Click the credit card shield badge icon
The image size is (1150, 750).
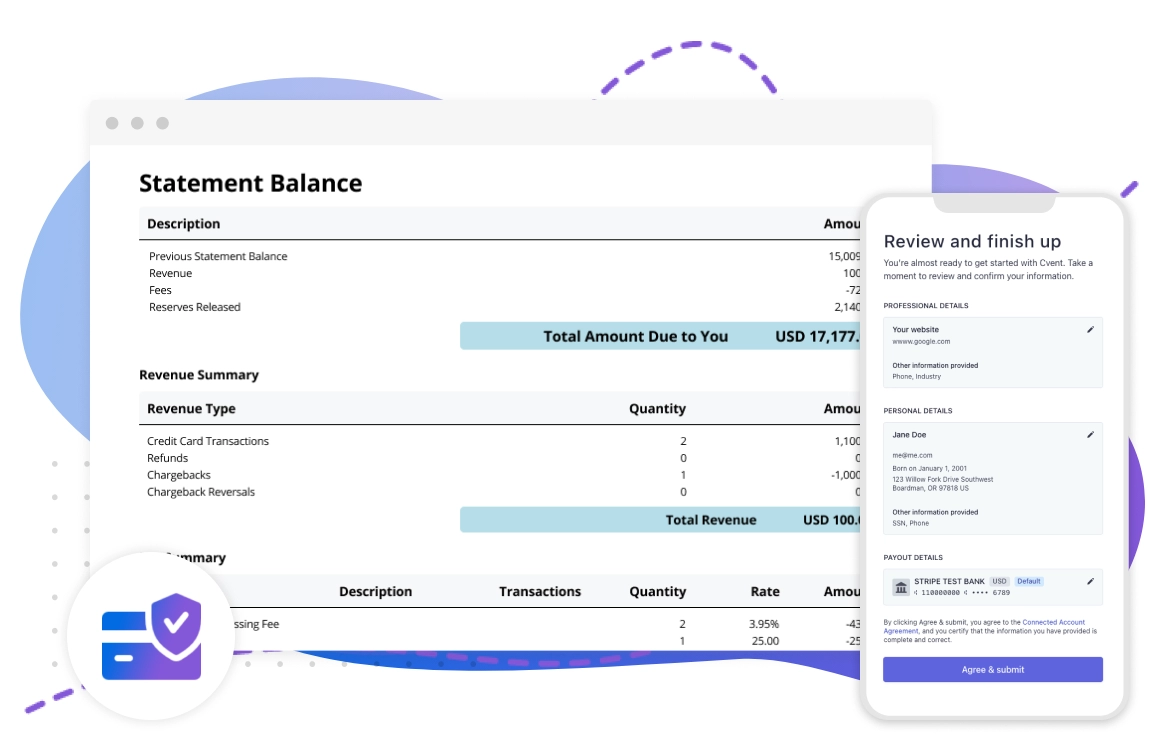click(151, 636)
